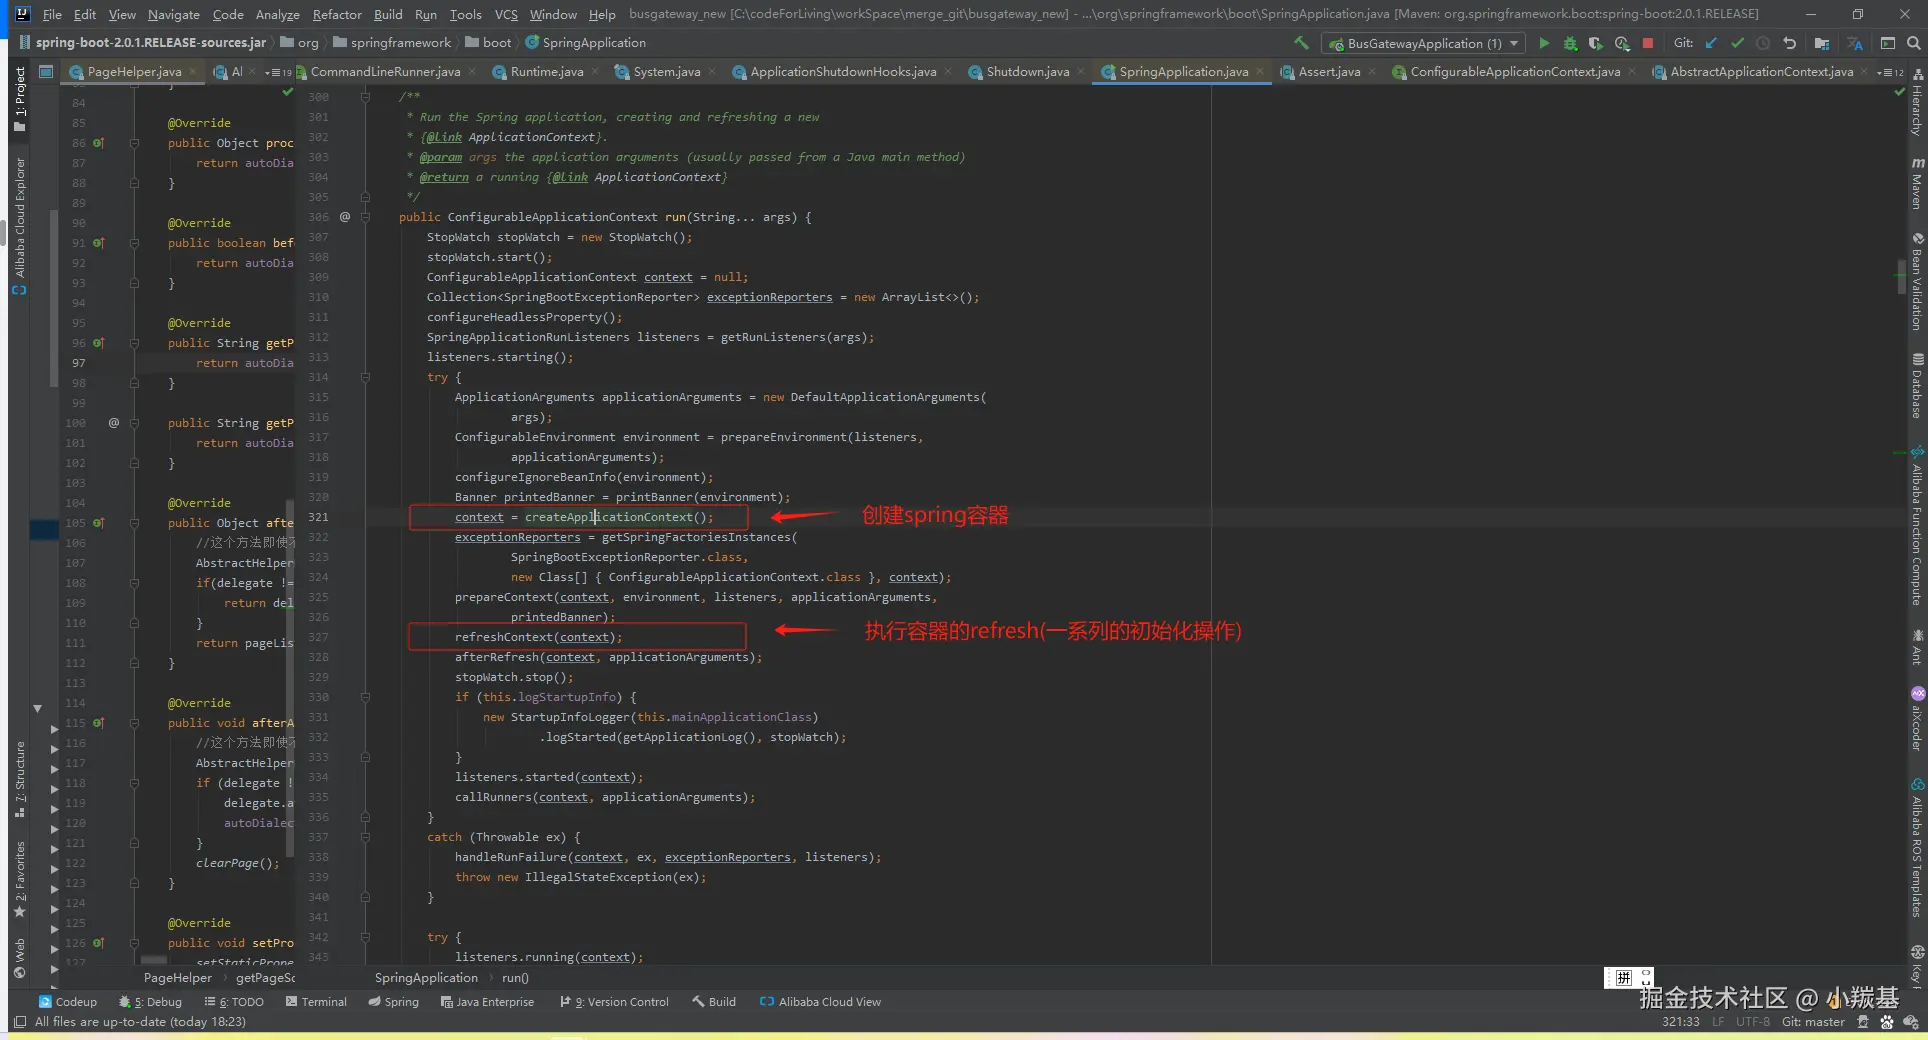
Task: Show hidden tabs list in left editor
Action: 279,72
